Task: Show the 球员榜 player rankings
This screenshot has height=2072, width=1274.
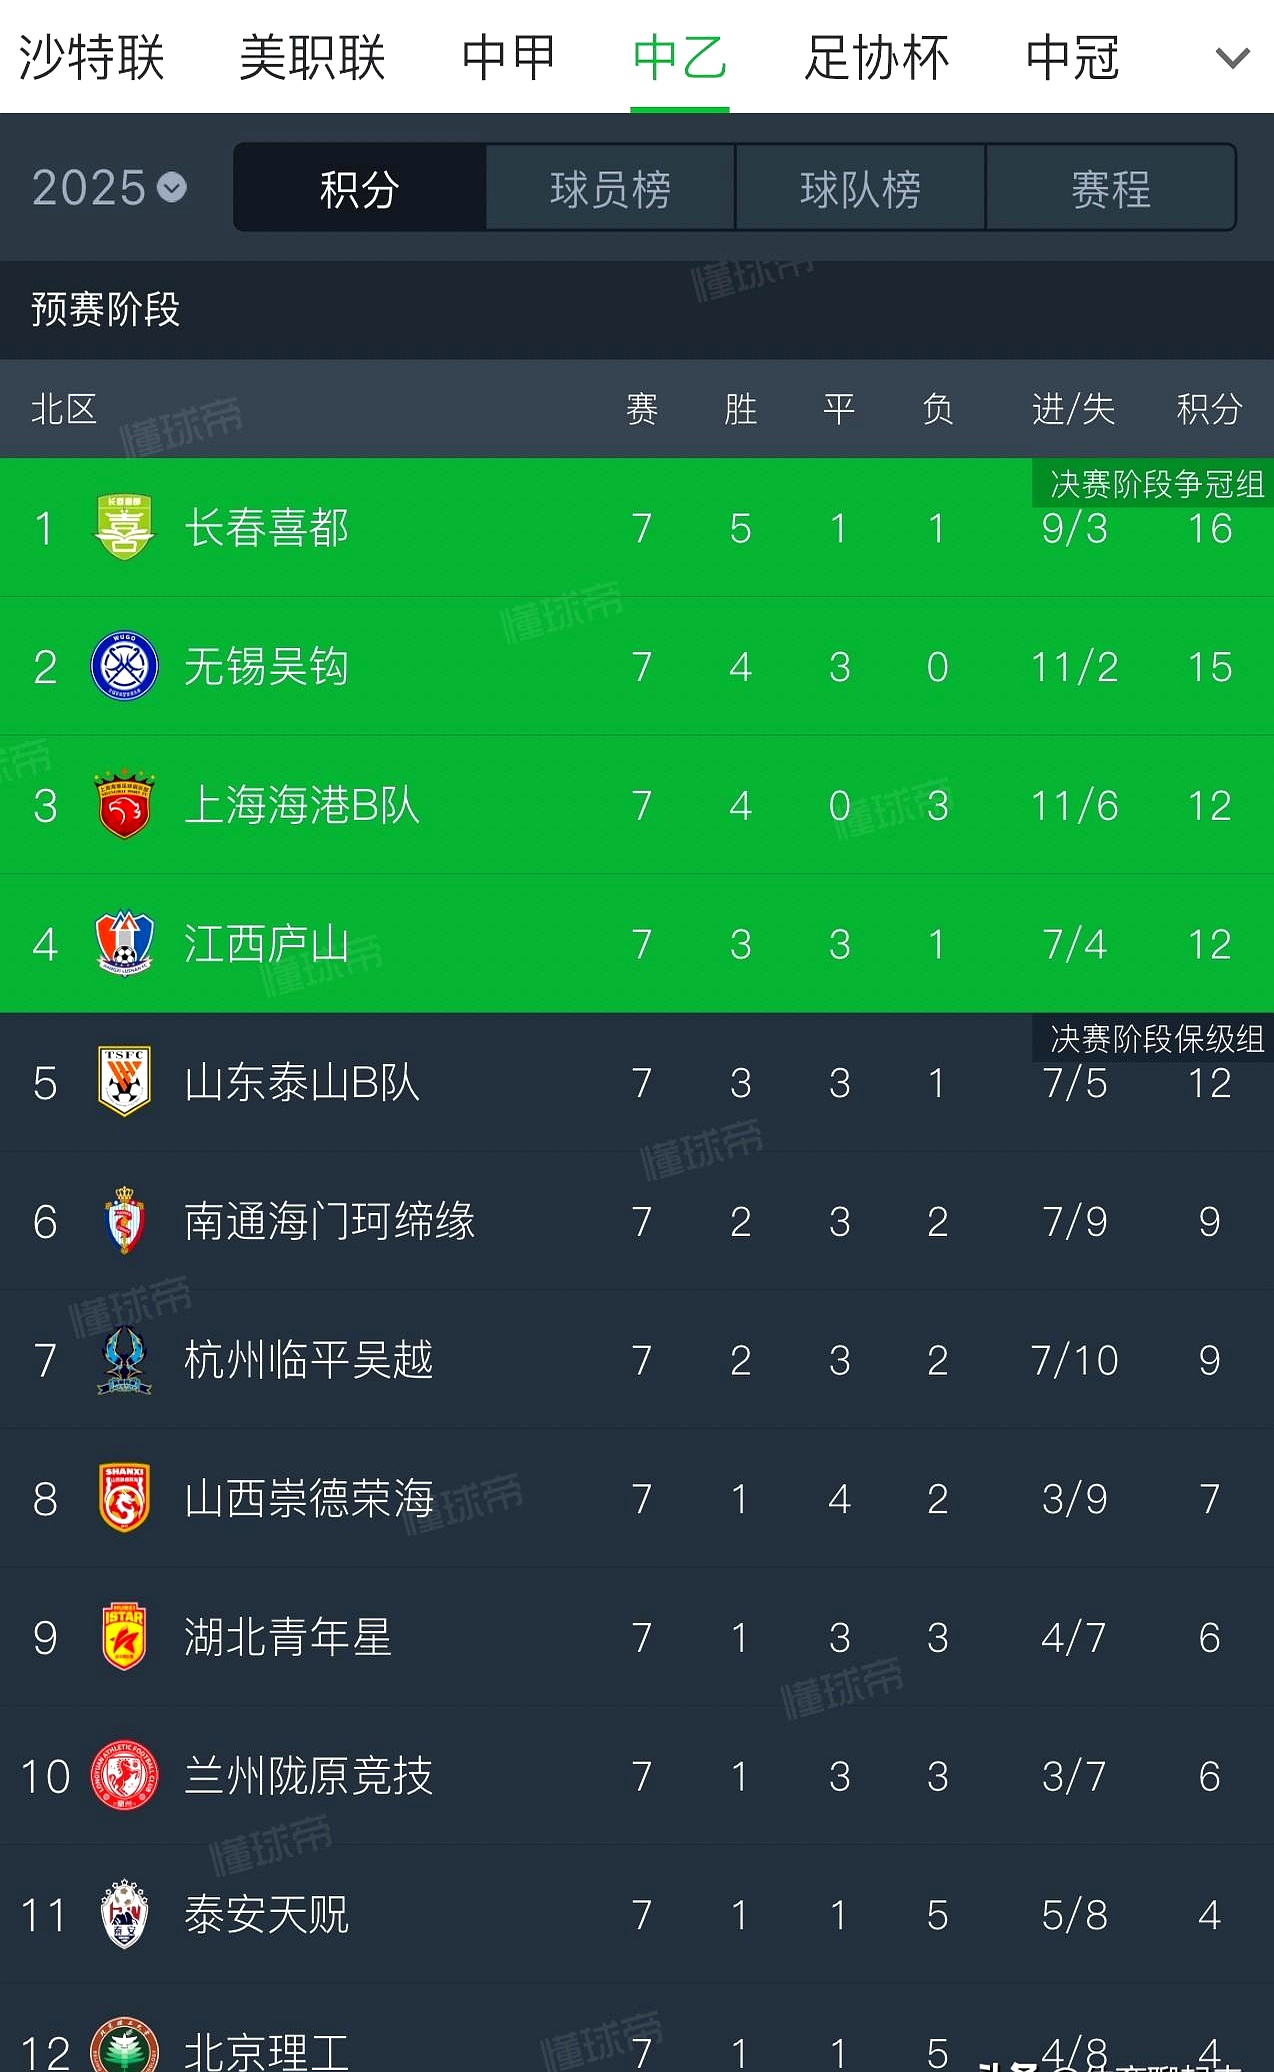Action: tap(610, 188)
